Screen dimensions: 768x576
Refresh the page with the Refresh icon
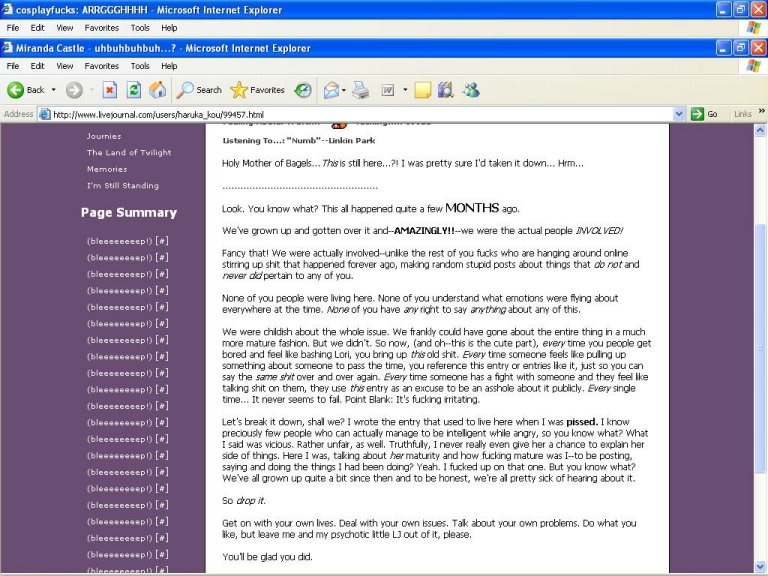pyautogui.click(x=134, y=90)
